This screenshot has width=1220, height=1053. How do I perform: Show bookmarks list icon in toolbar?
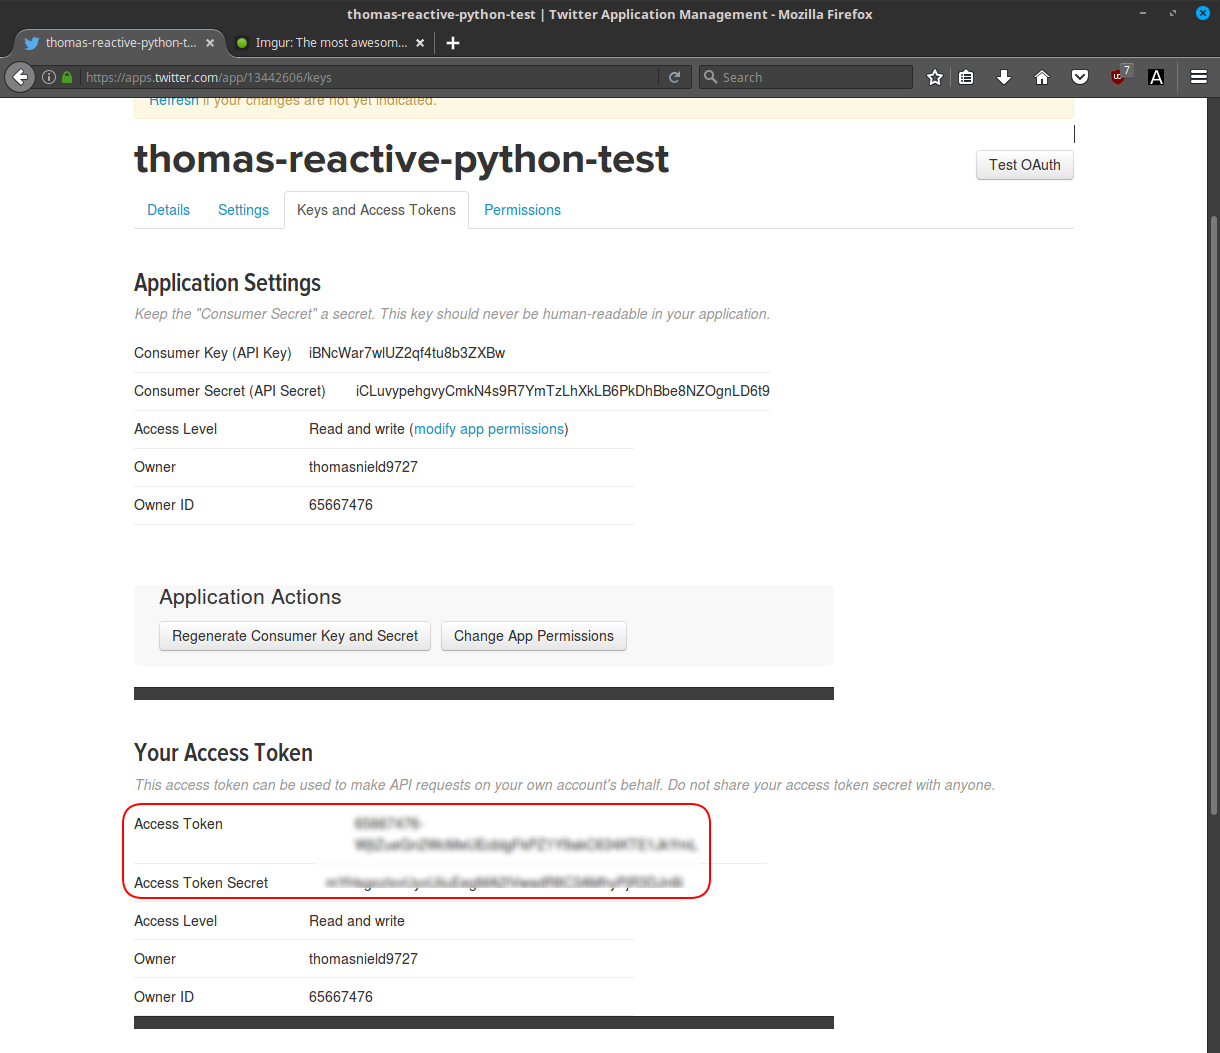(966, 77)
